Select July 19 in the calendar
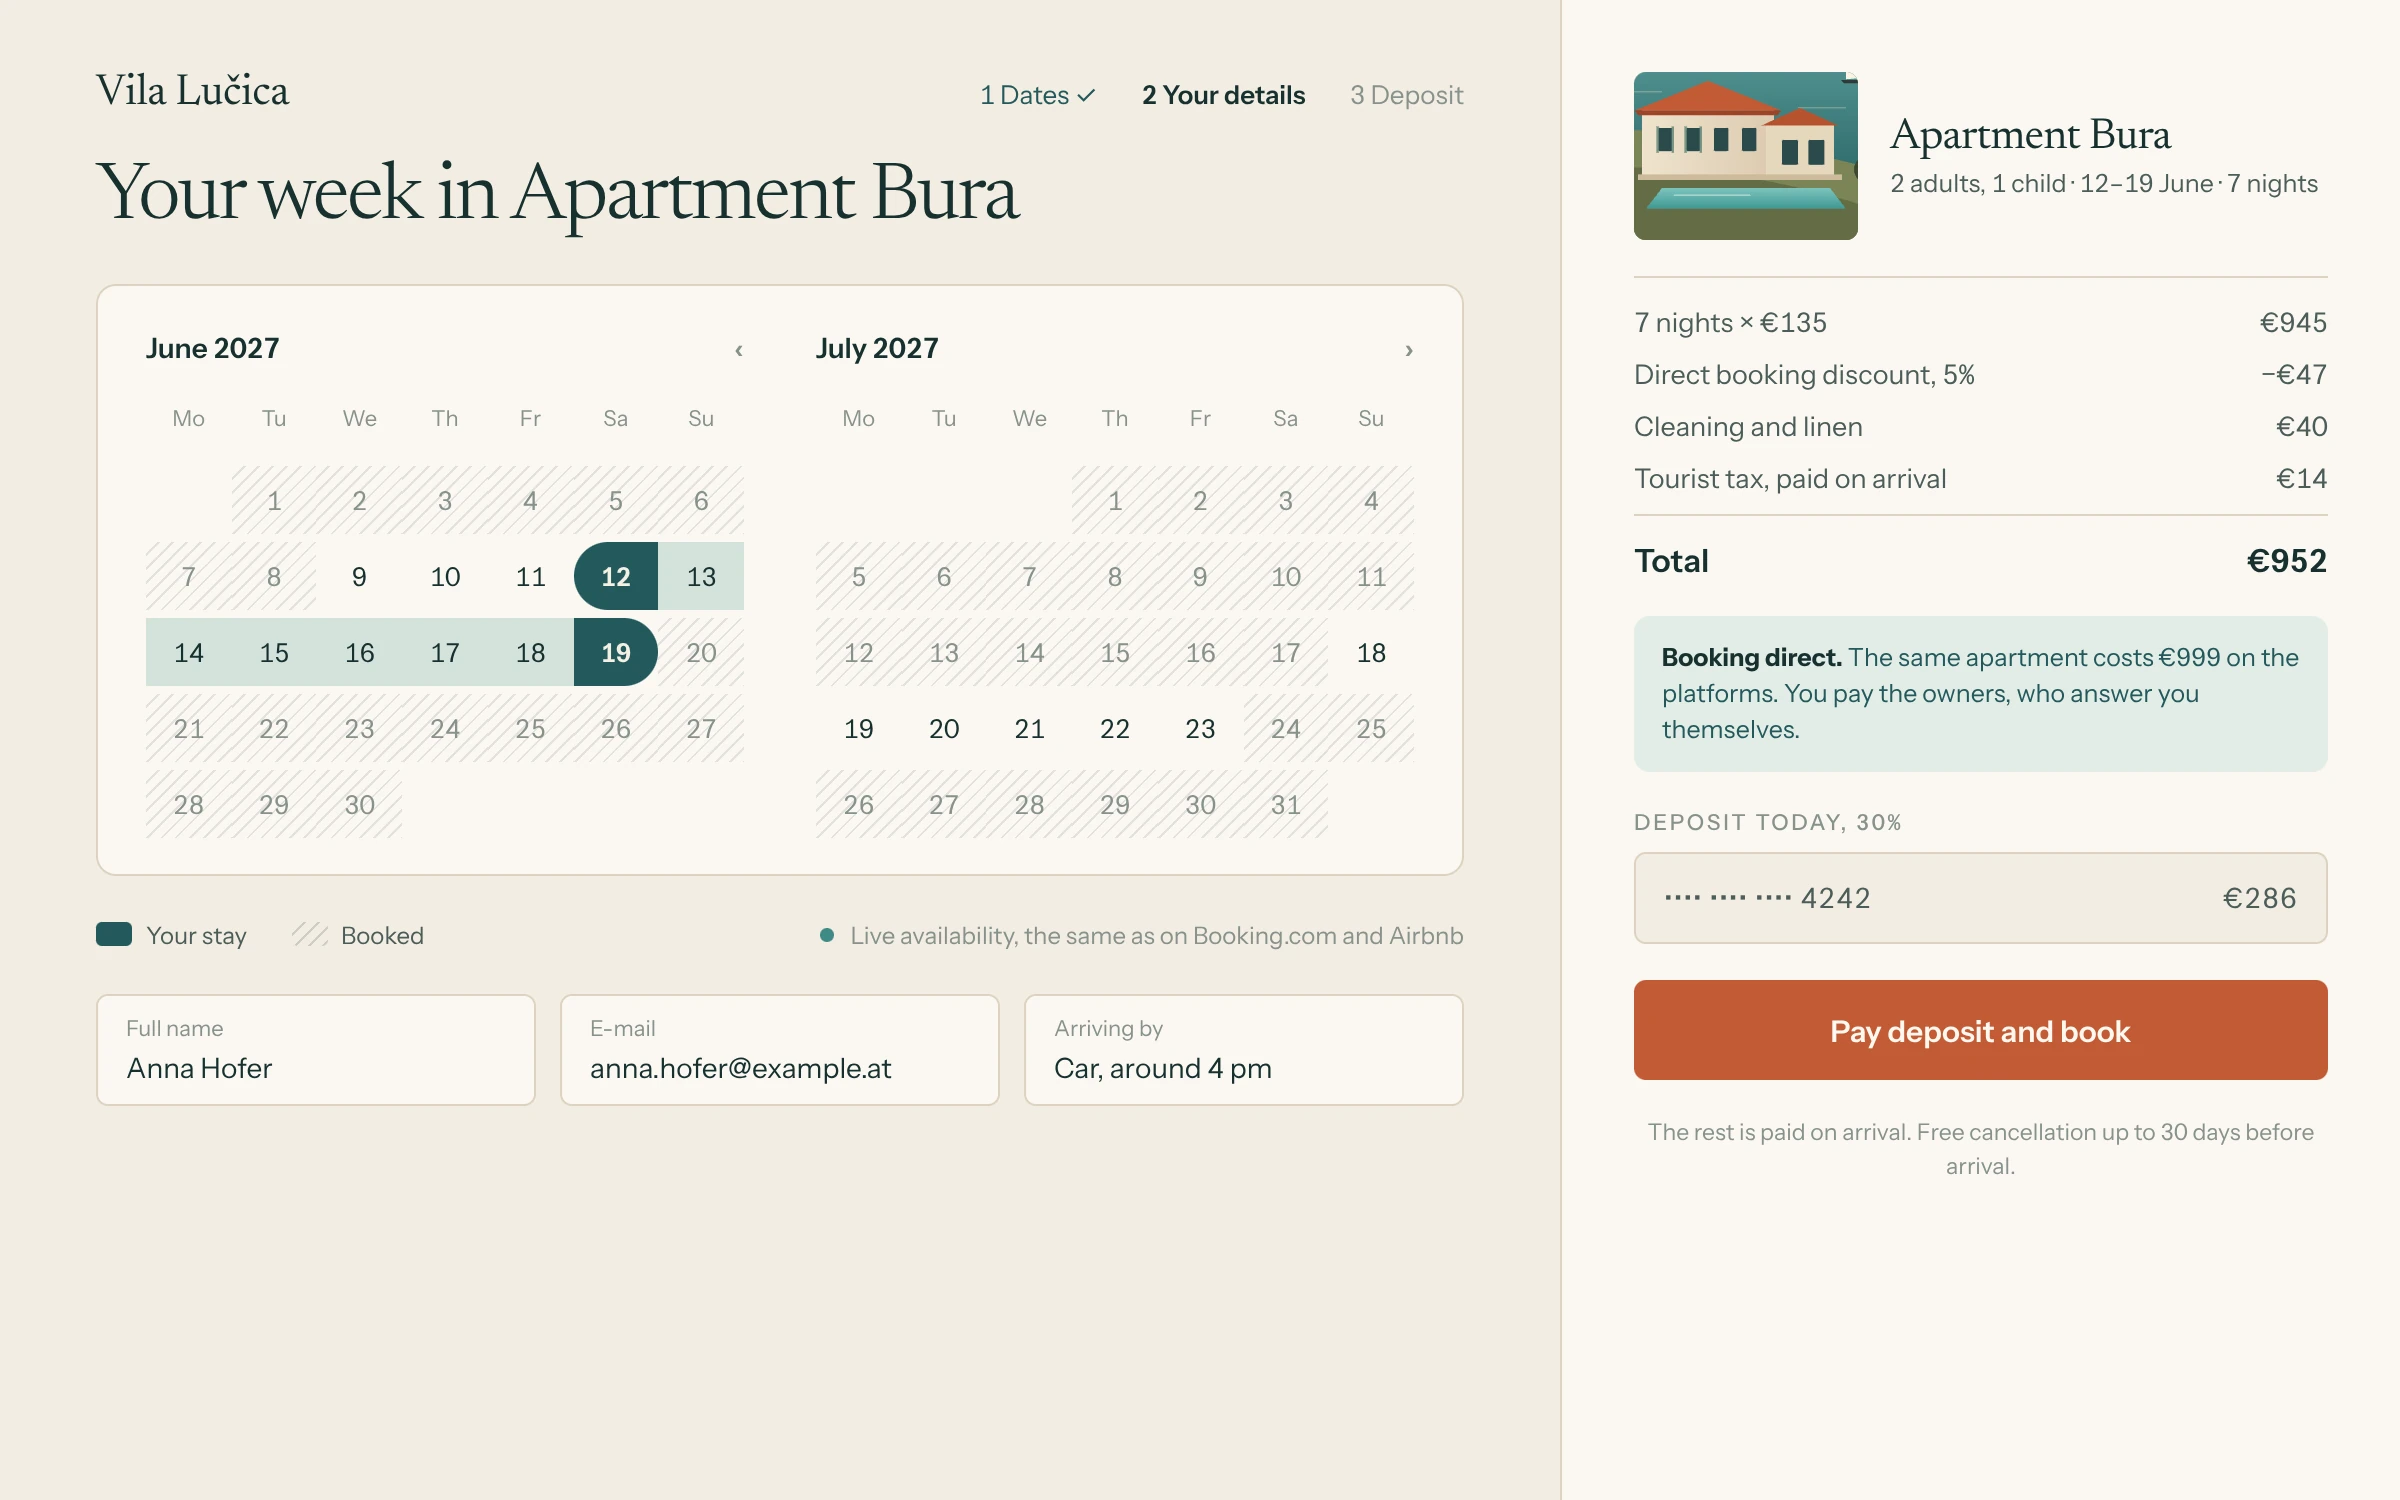 tap(858, 728)
